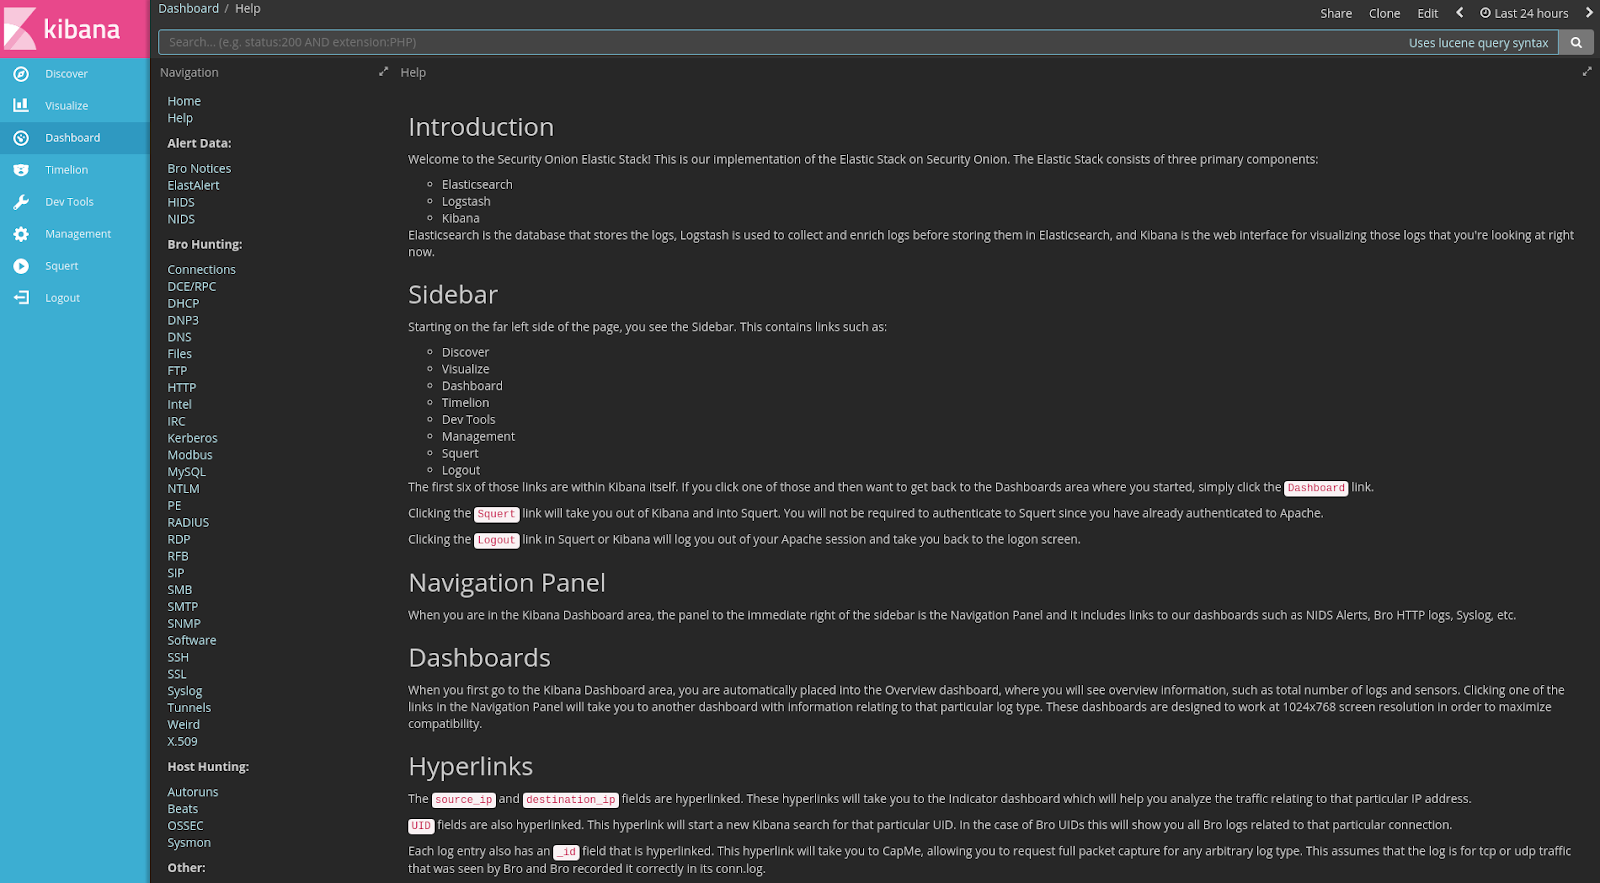The width and height of the screenshot is (1600, 883).
Task: Select Timelion label in sidebar
Action: tap(66, 170)
